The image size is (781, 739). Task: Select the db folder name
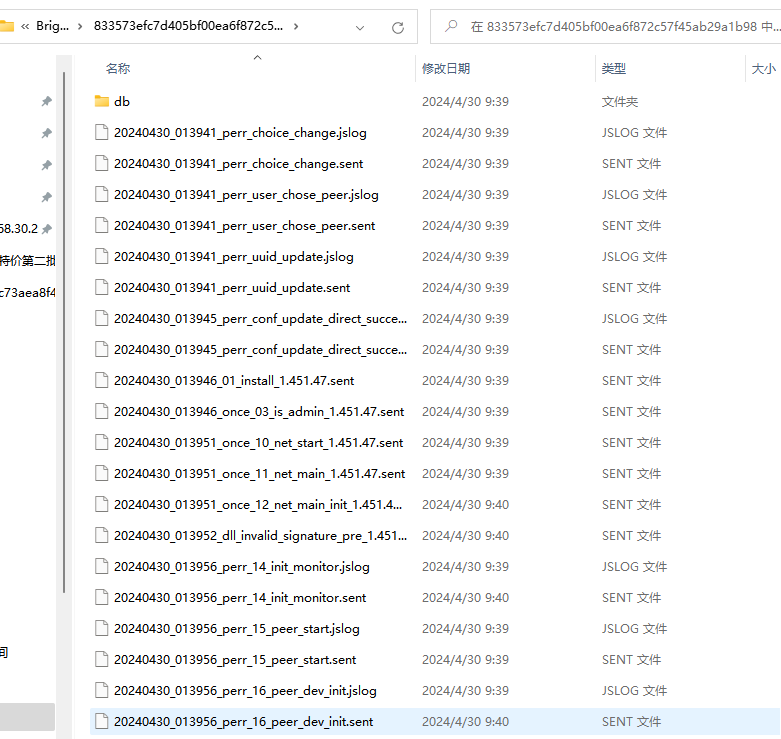tap(122, 102)
